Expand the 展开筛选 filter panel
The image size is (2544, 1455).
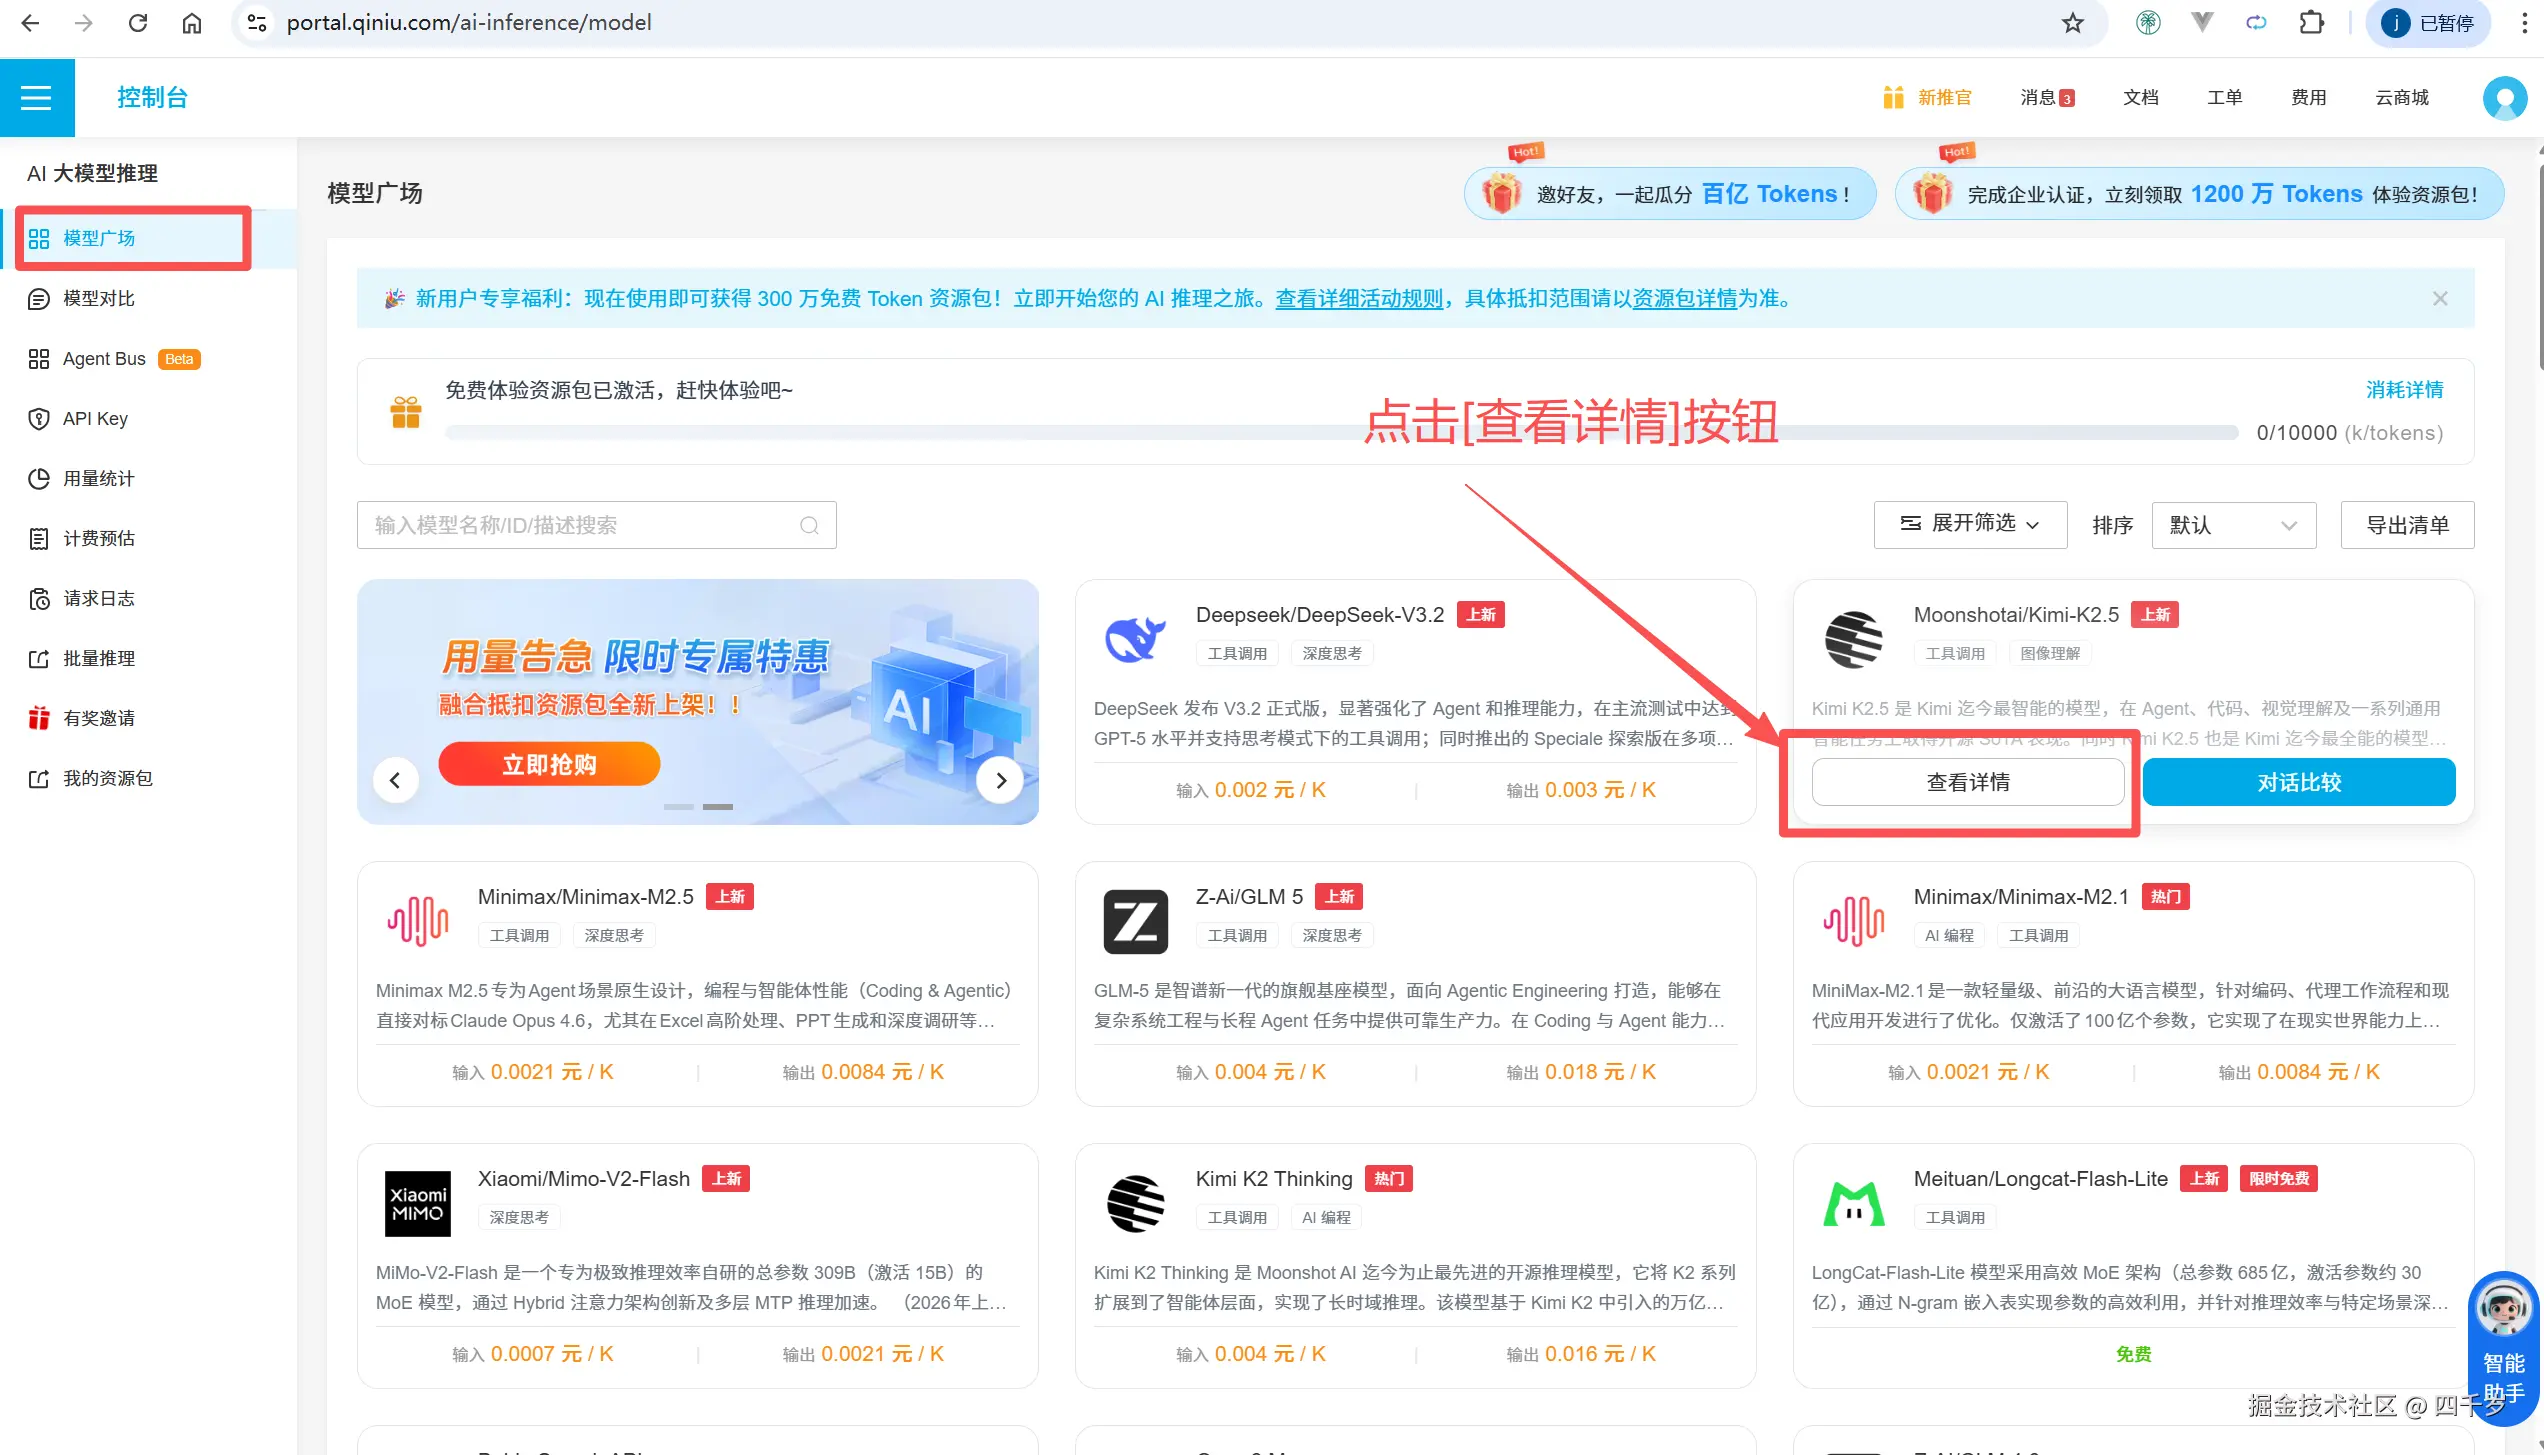pyautogui.click(x=1969, y=524)
